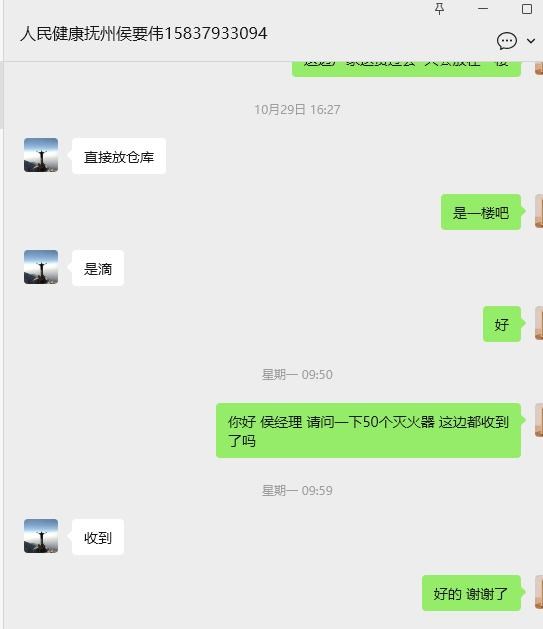This screenshot has height=629, width=543.
Task: Minimize the chat window
Action: [x=483, y=9]
